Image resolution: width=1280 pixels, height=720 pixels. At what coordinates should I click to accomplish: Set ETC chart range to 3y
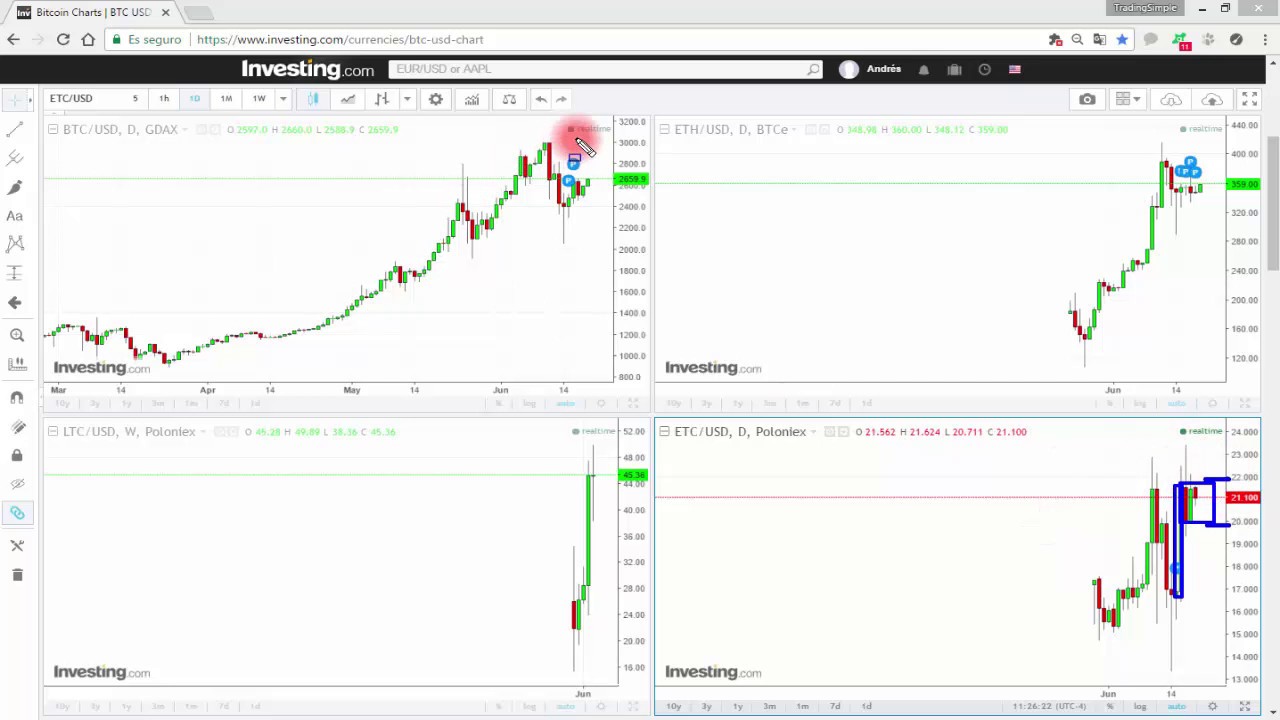706,706
